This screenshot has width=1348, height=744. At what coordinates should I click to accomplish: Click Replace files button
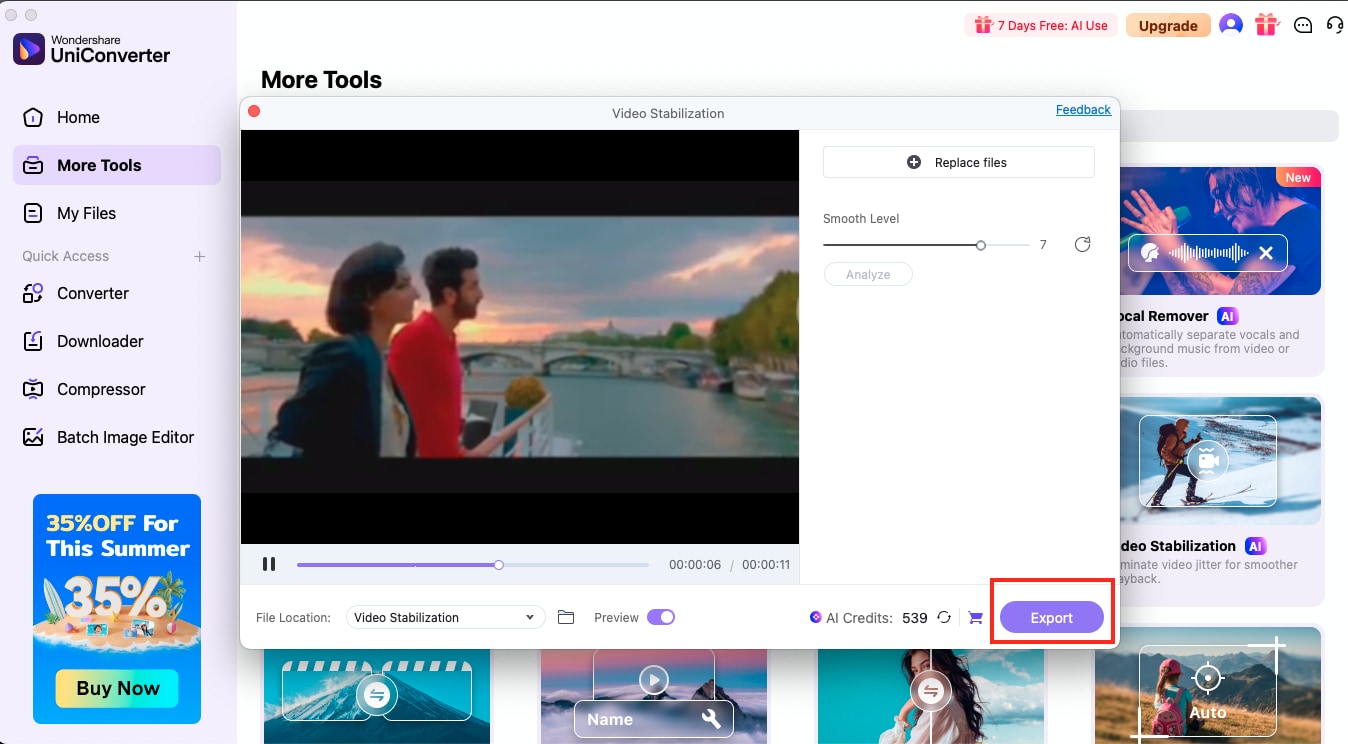point(958,162)
